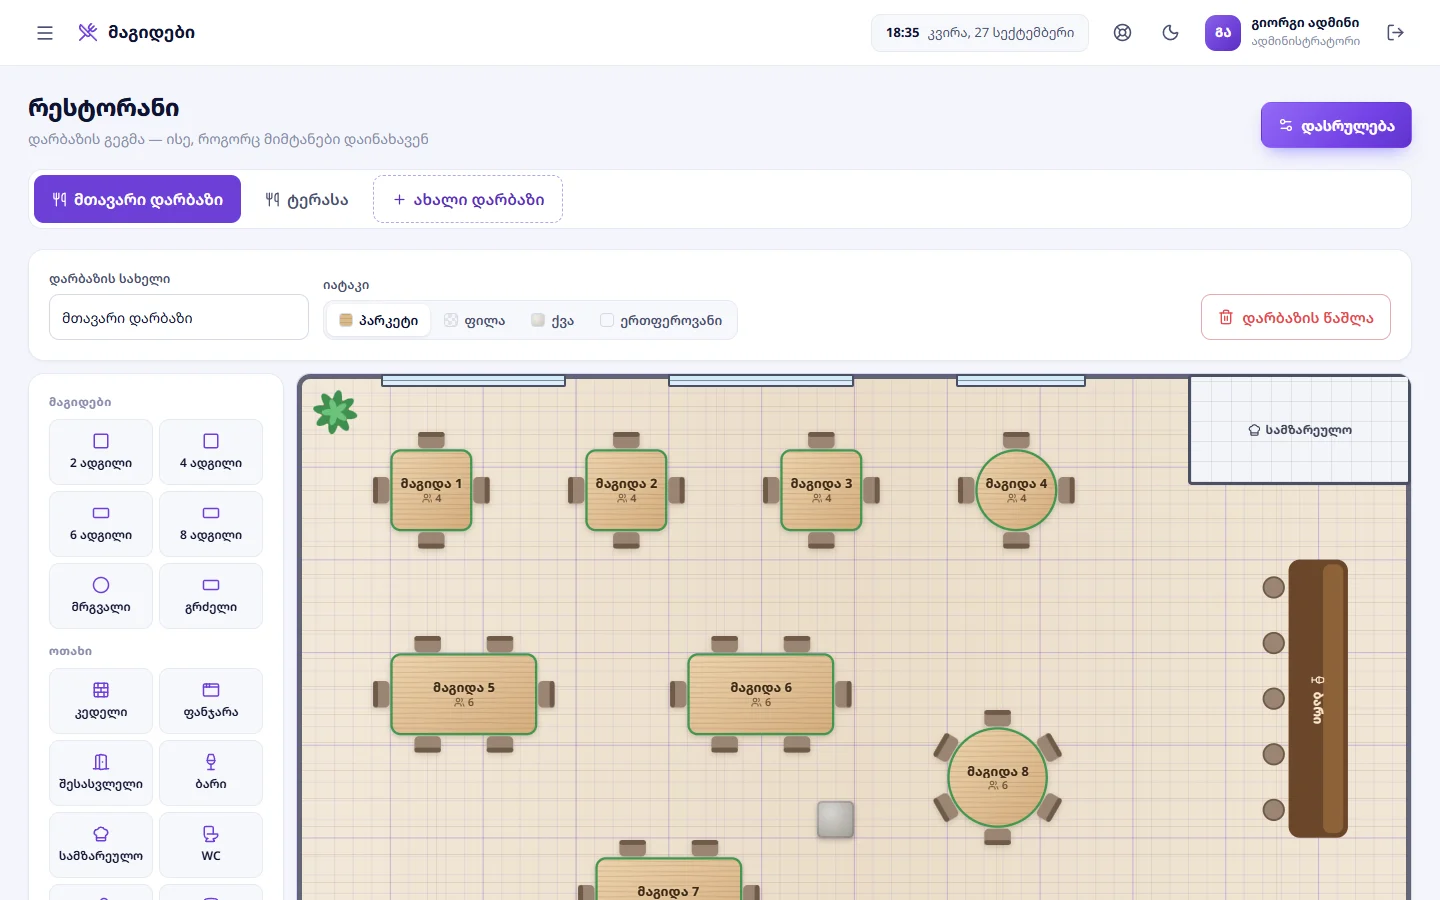
Task: Open the help lifebuoy icon
Action: (1123, 33)
